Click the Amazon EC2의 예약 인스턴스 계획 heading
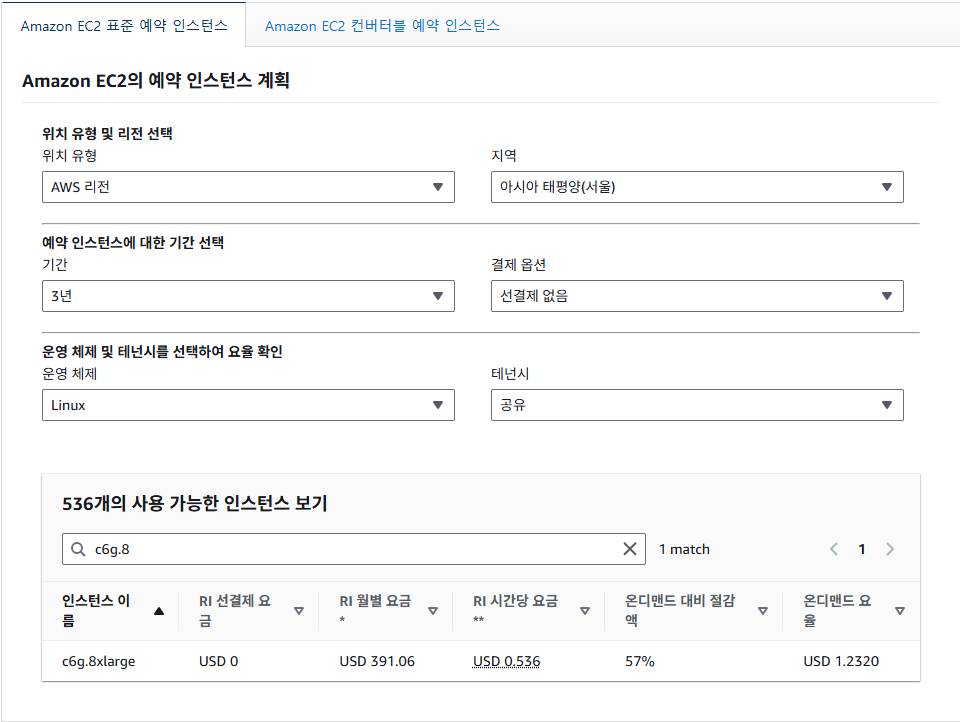Viewport: 960px width, 722px height. point(156,80)
